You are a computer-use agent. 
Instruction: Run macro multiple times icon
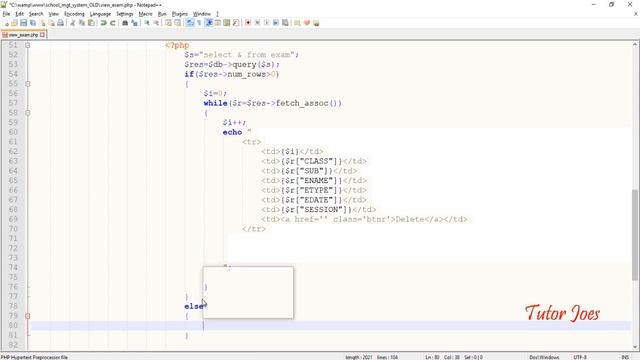276,23
